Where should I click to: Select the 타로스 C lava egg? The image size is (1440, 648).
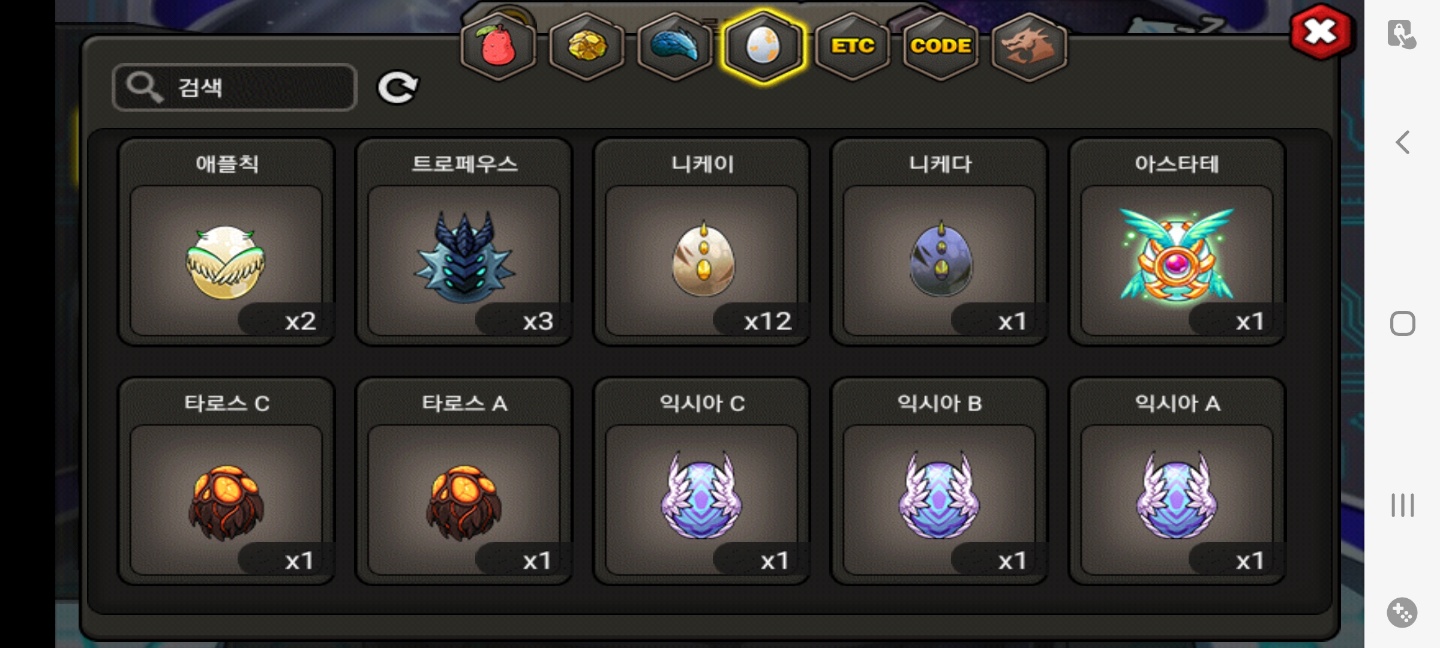click(x=227, y=481)
